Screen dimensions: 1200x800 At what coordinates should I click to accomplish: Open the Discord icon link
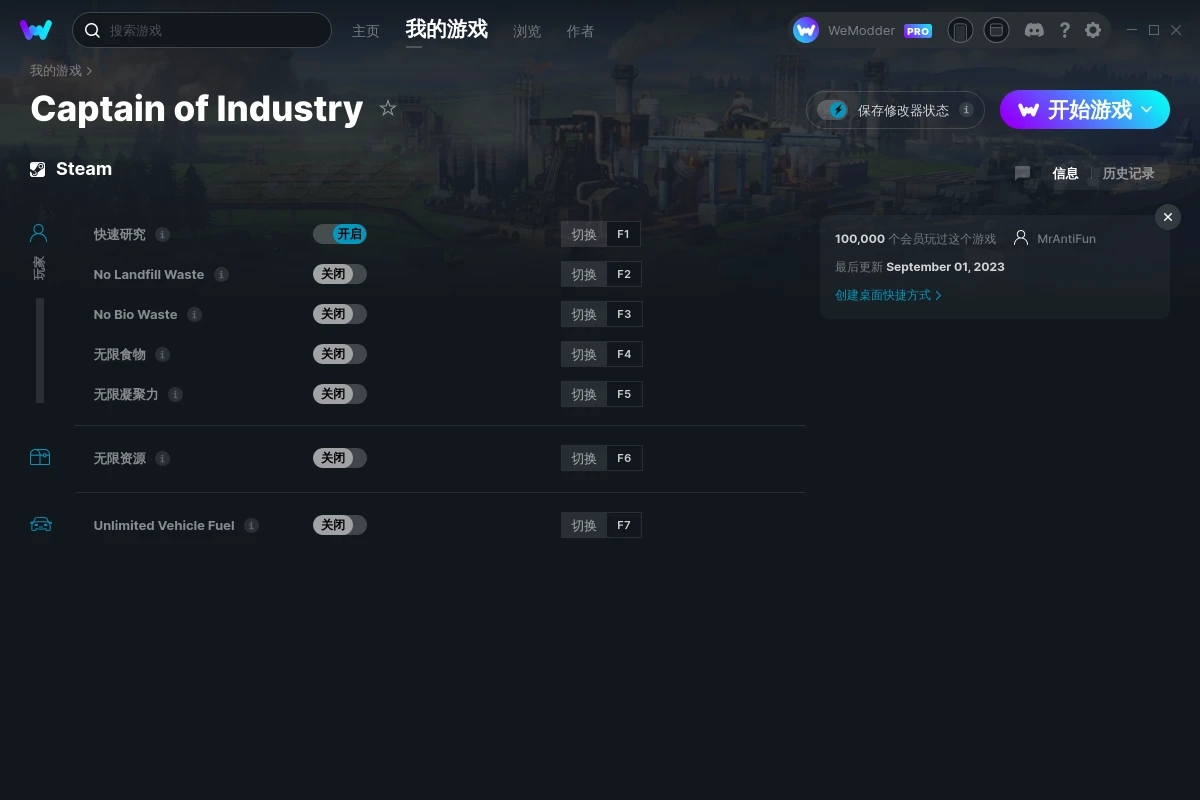click(x=1035, y=30)
